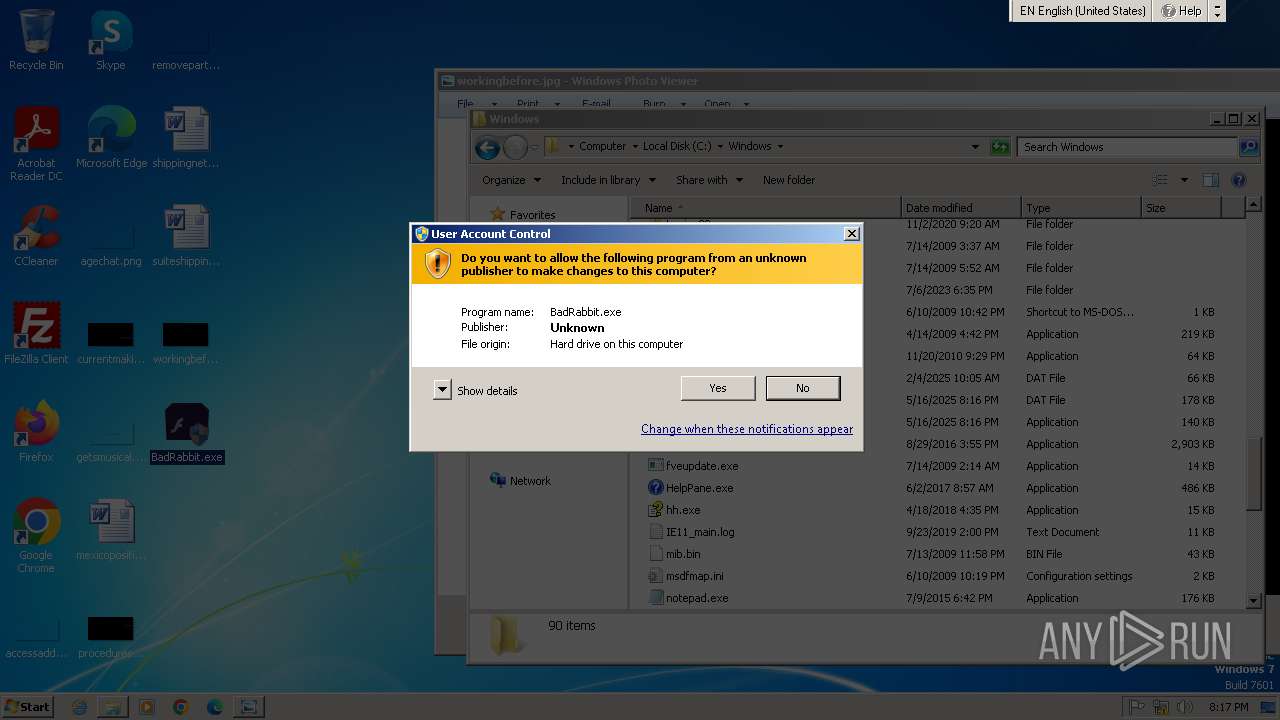Open Share with dropdown

pos(709,180)
